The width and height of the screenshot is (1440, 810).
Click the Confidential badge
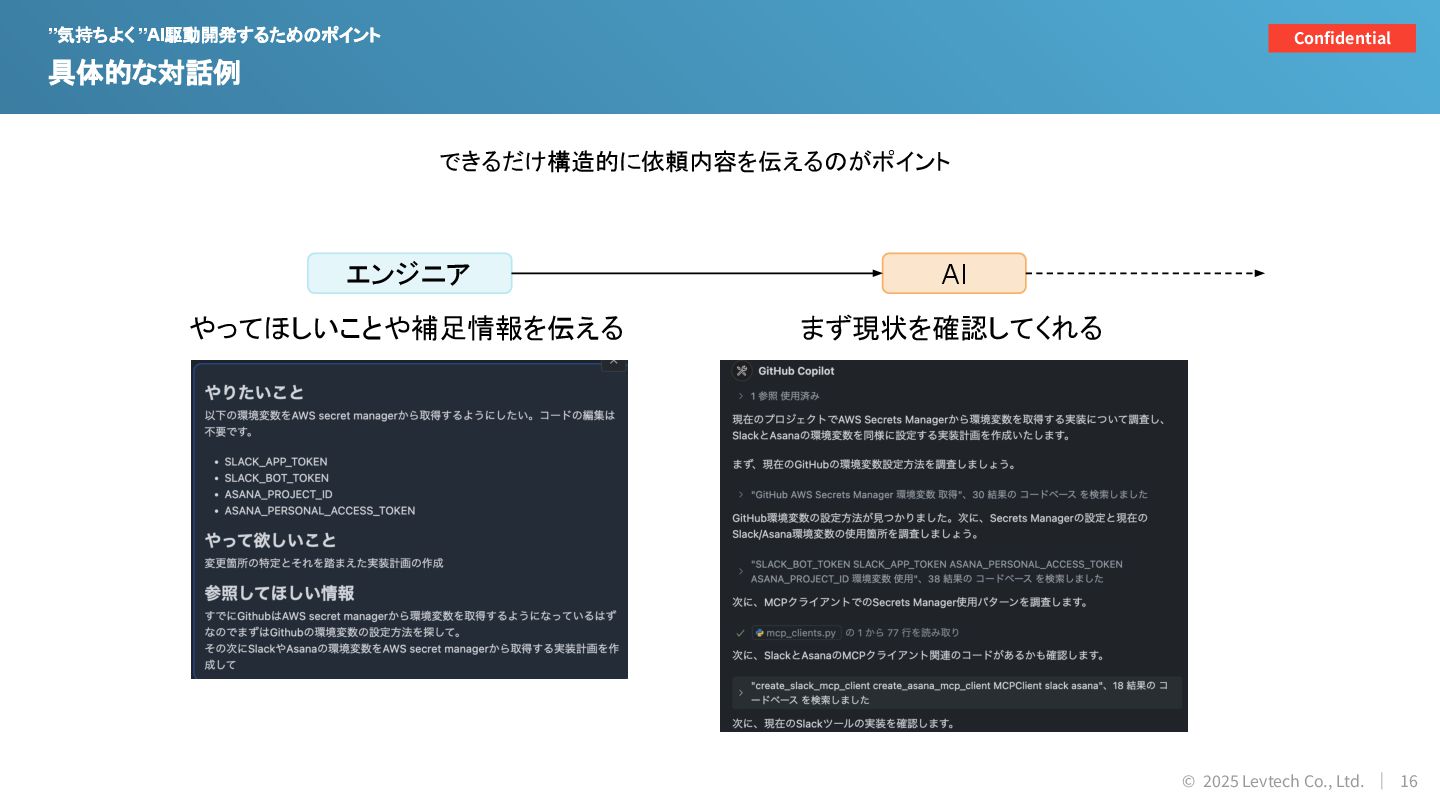pos(1342,38)
